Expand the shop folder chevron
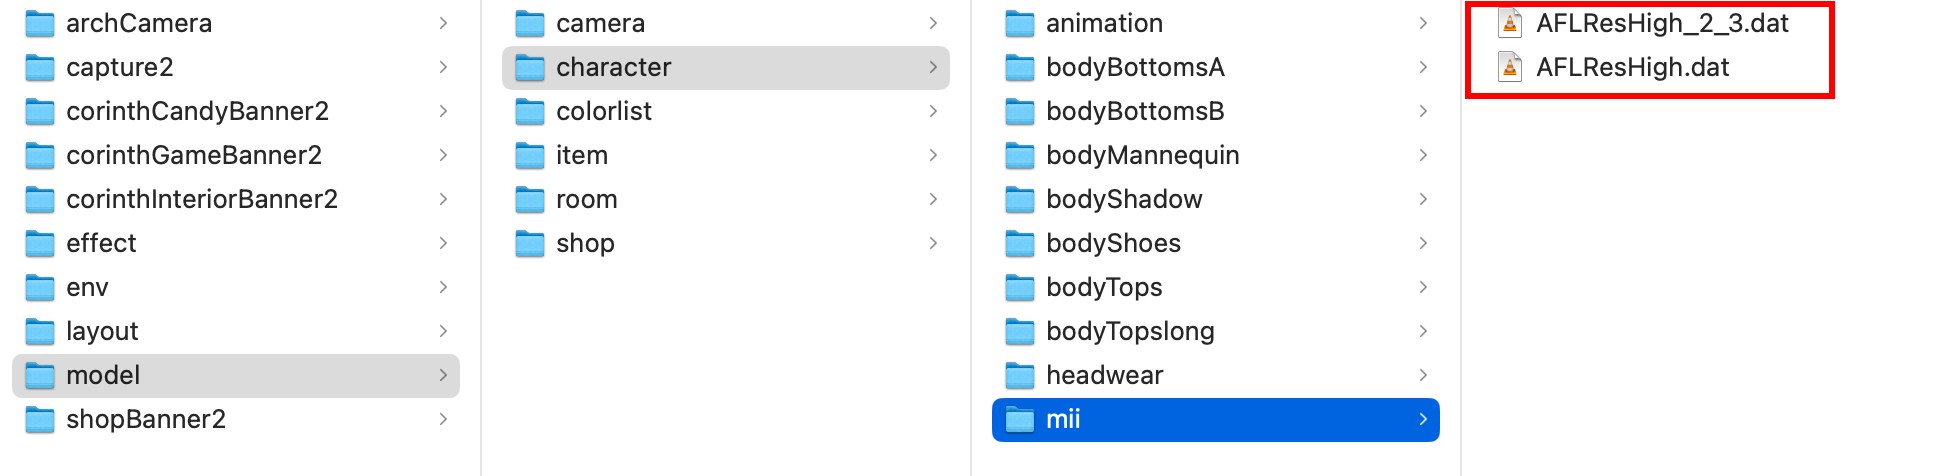The image size is (1948, 476). coord(933,243)
